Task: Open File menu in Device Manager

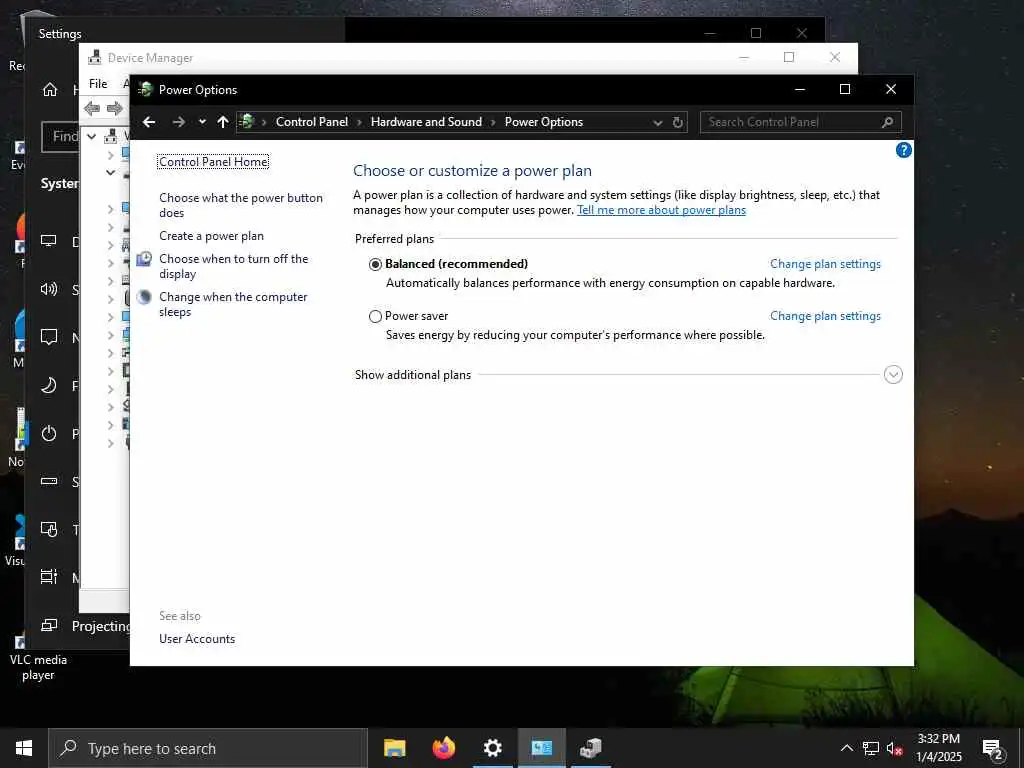Action: (x=98, y=84)
